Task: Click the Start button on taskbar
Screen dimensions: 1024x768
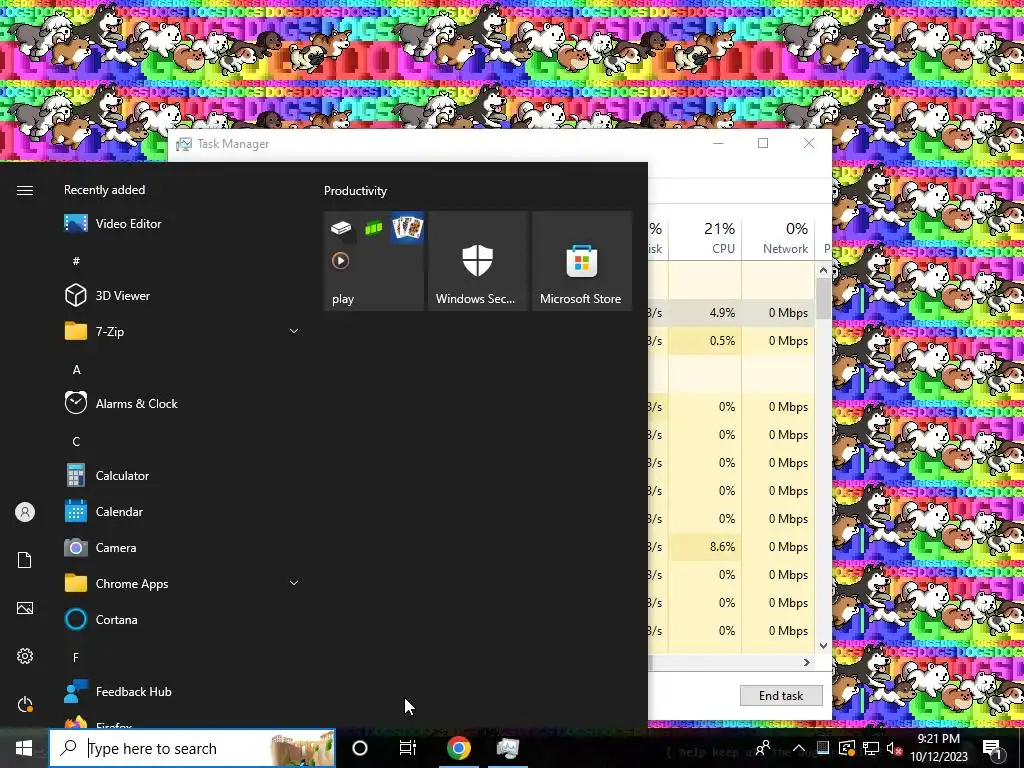Action: [x=24, y=748]
